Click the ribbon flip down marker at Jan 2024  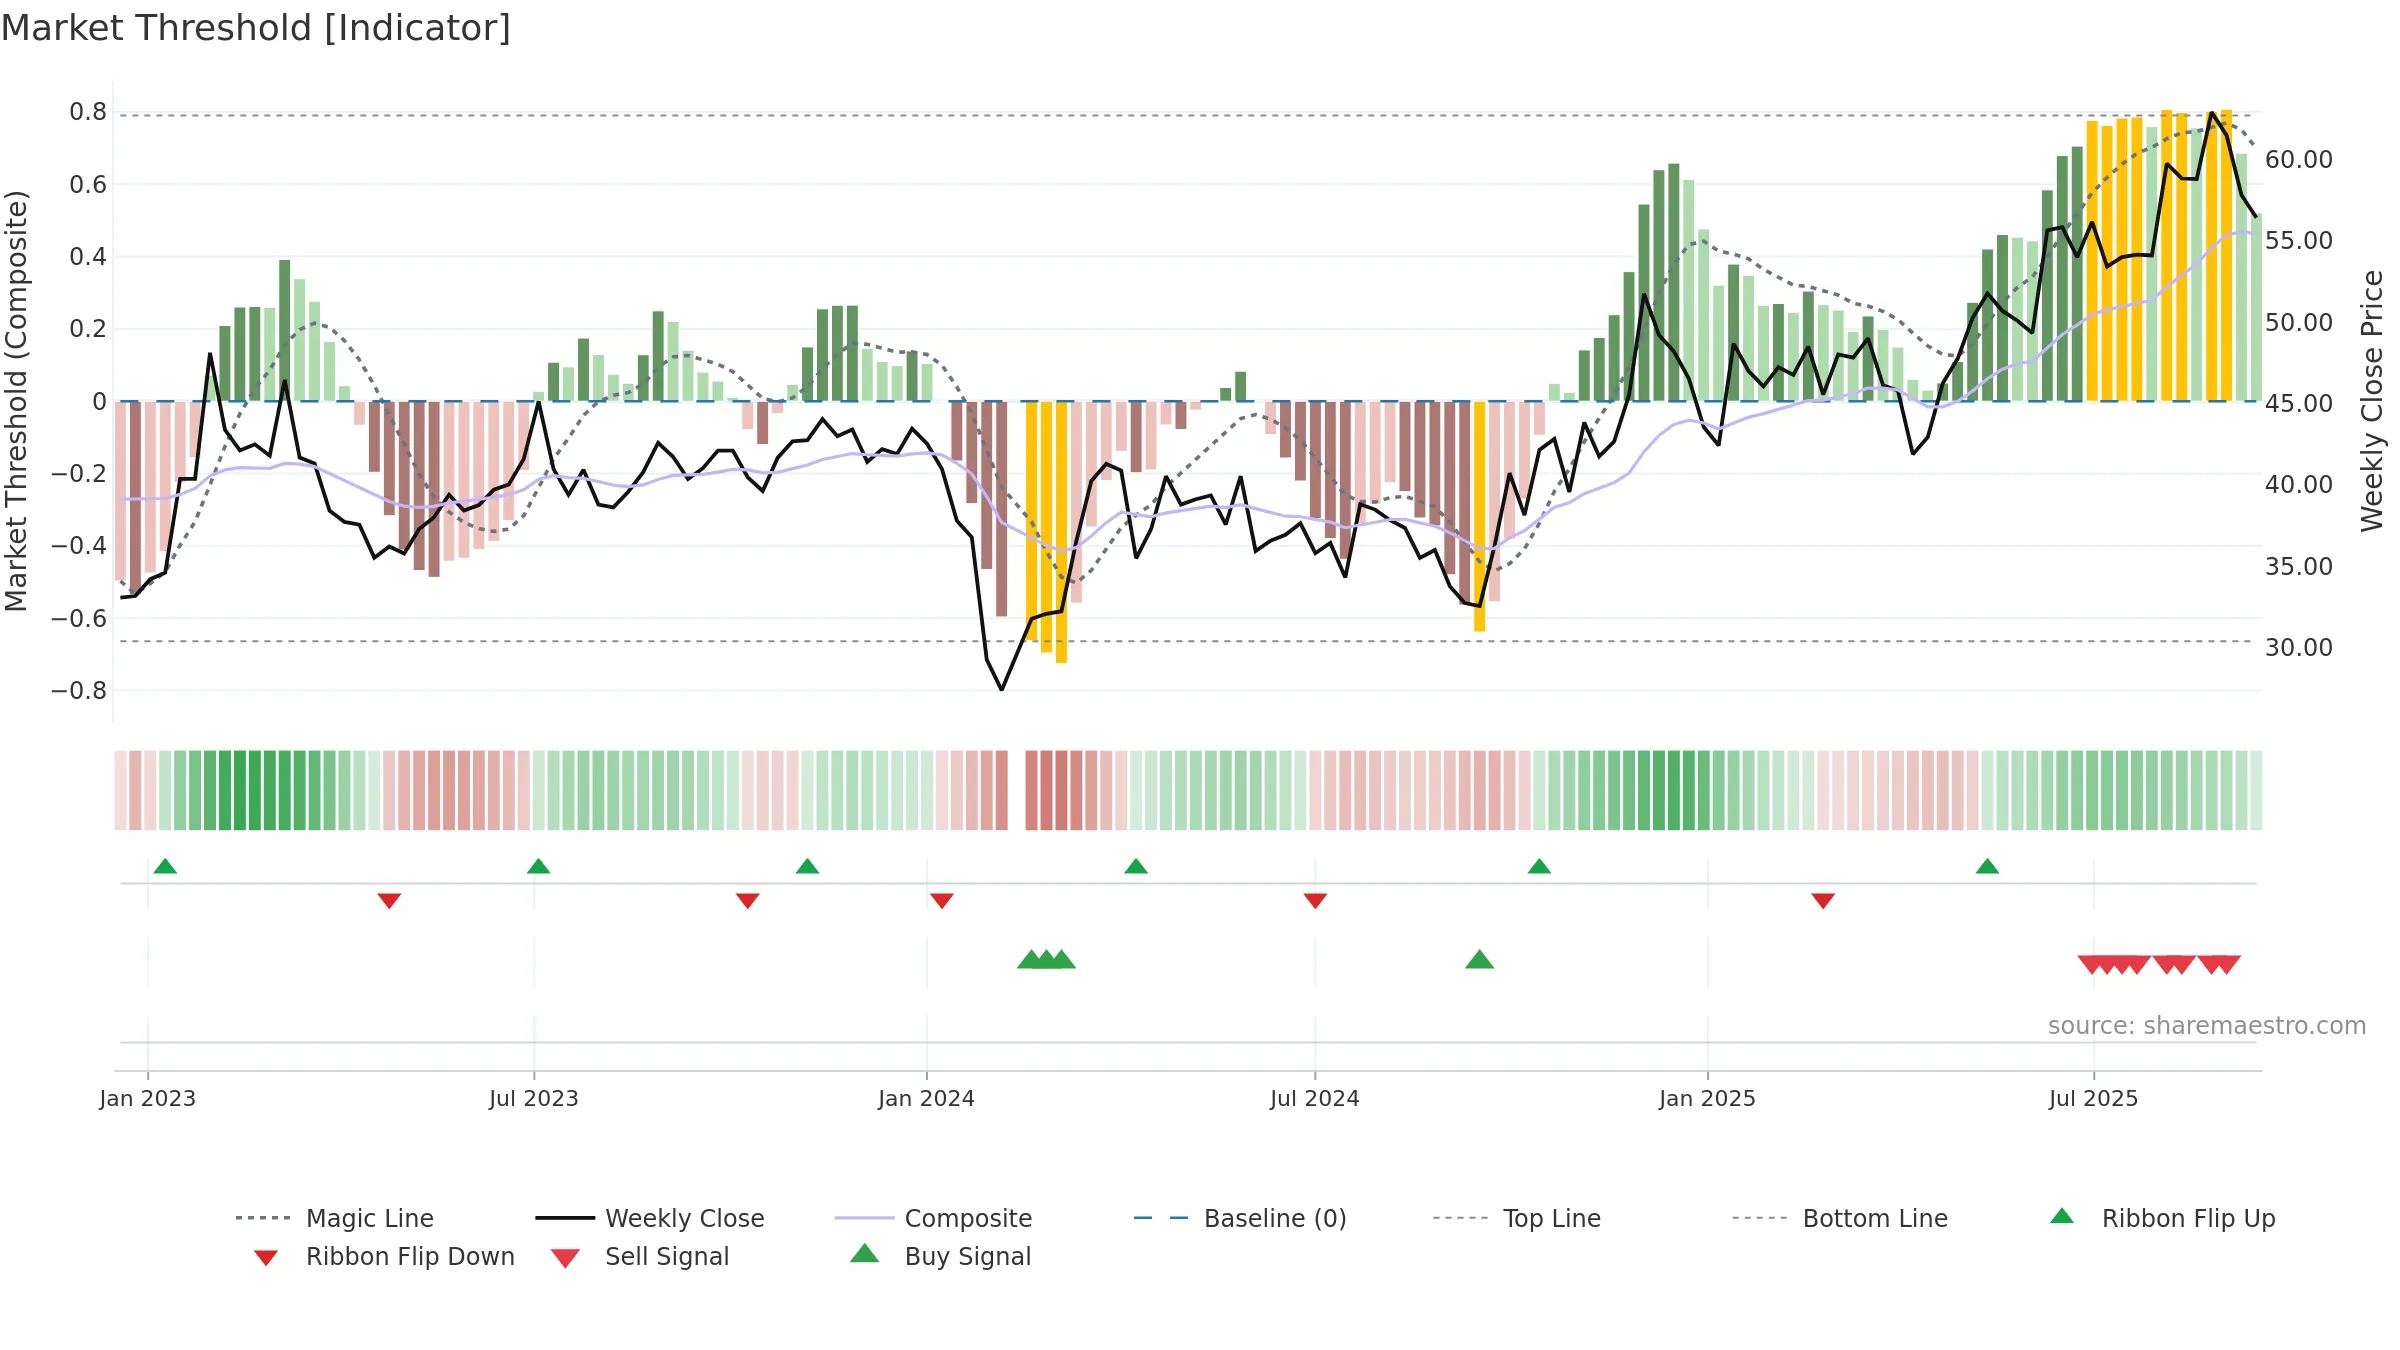point(941,901)
